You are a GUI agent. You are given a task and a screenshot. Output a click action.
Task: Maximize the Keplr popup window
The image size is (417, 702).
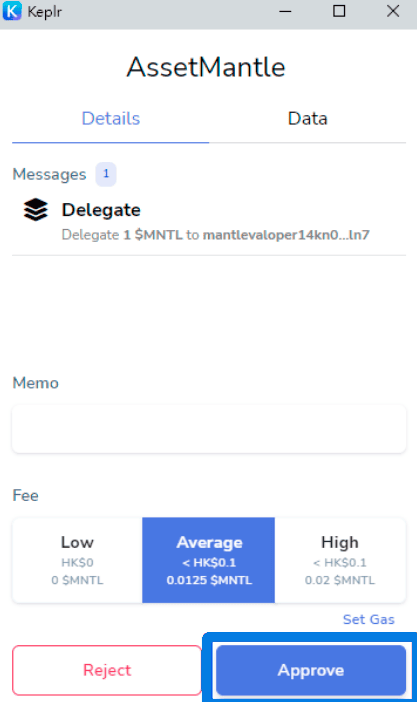pyautogui.click(x=339, y=11)
